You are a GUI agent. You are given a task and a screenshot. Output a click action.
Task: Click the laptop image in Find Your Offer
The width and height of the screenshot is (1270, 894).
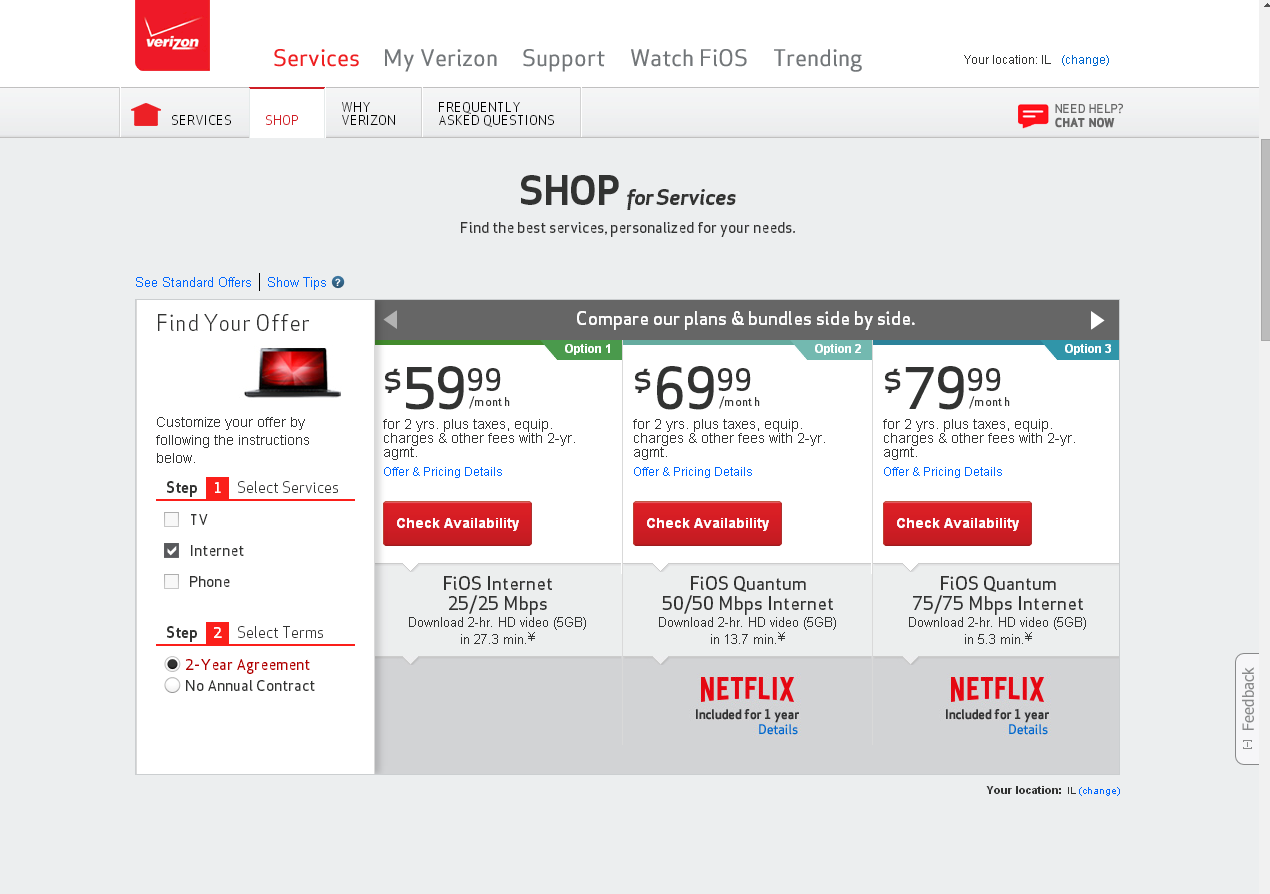pyautogui.click(x=293, y=372)
